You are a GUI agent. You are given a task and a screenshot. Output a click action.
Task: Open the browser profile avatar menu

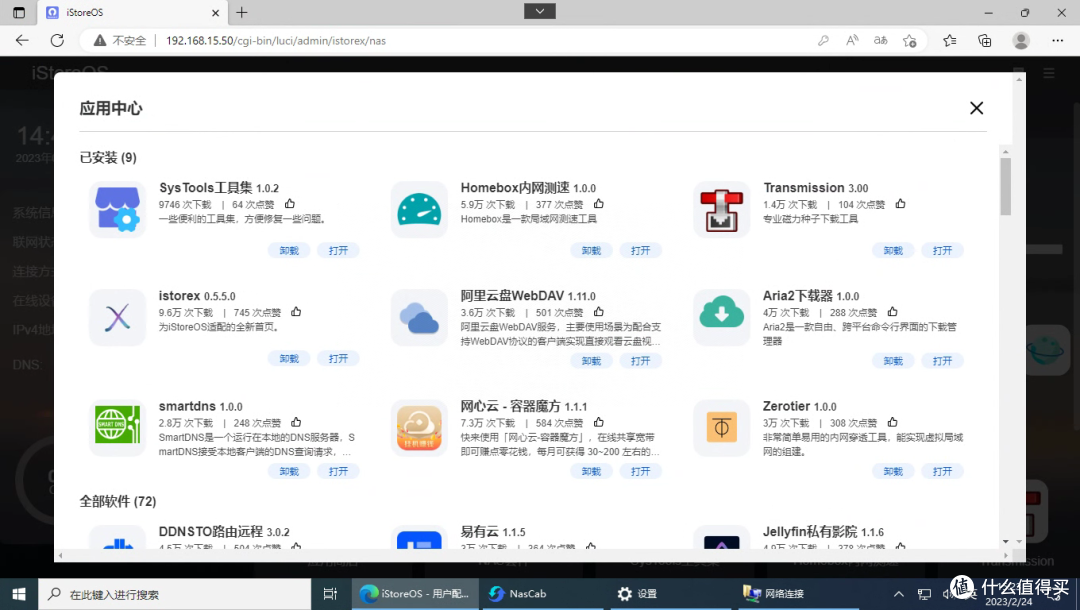pyautogui.click(x=1021, y=41)
